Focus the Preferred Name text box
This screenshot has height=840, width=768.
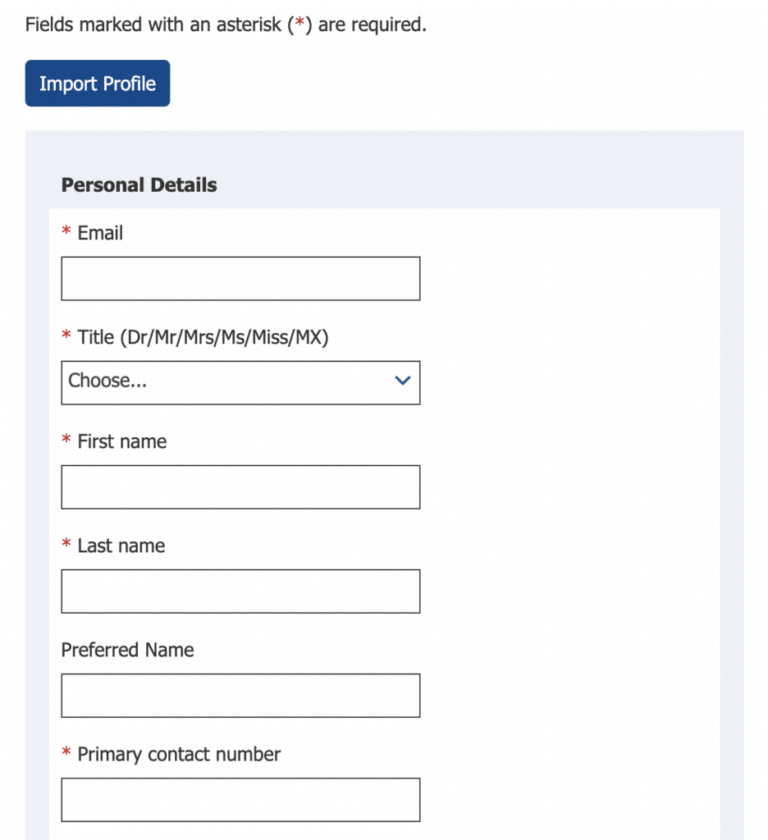(x=240, y=695)
